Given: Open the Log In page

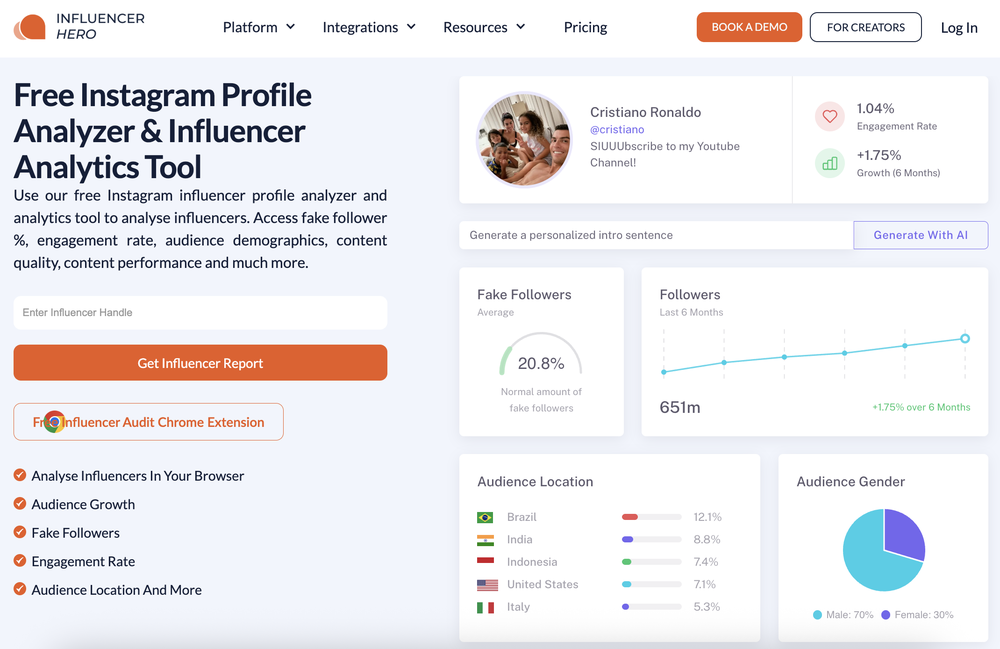Looking at the screenshot, I should click(x=959, y=27).
